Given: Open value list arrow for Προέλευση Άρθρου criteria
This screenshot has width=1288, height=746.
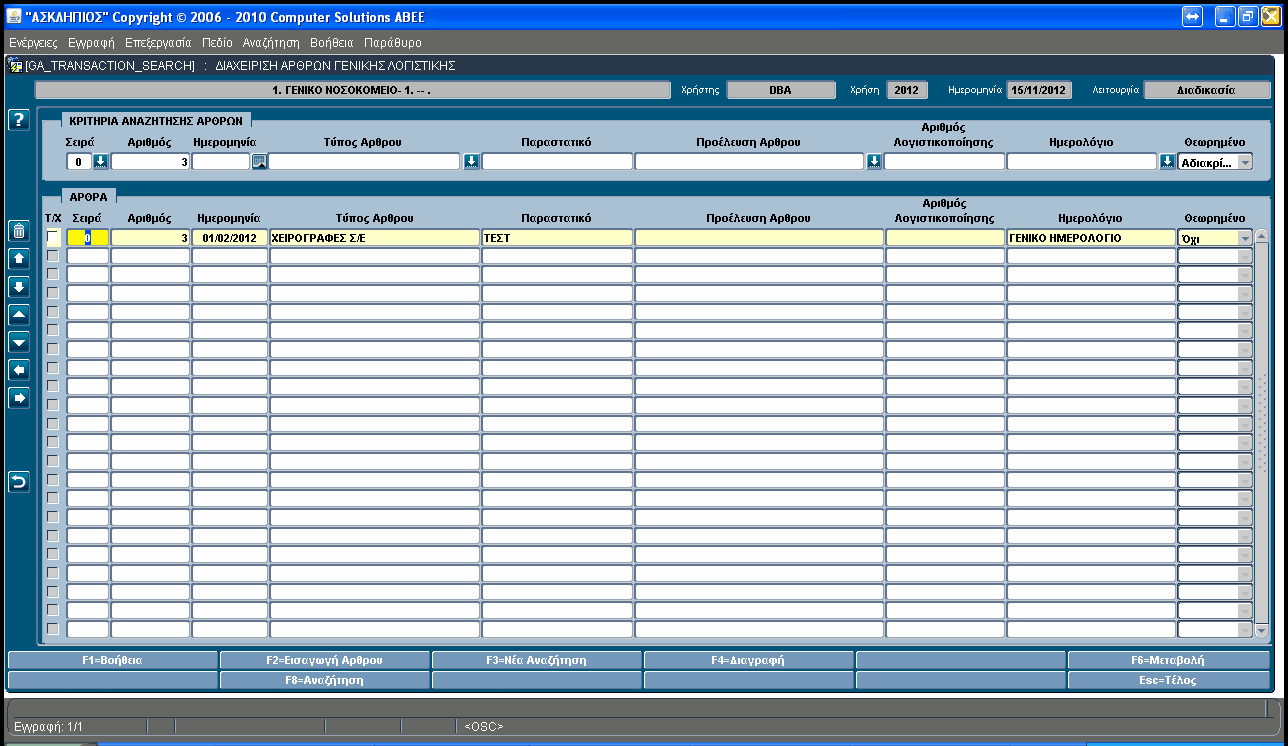Looking at the screenshot, I should pos(874,162).
